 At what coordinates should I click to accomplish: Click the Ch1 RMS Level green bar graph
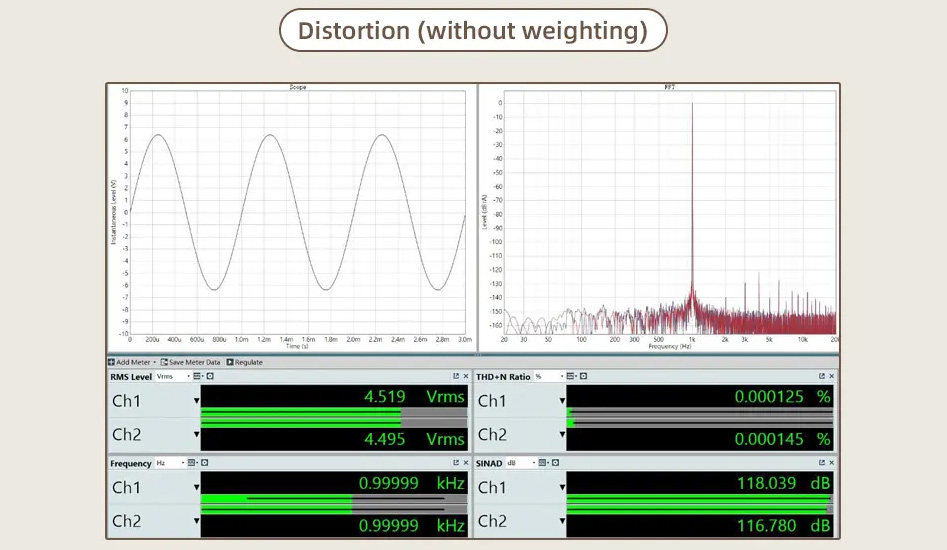click(334, 411)
